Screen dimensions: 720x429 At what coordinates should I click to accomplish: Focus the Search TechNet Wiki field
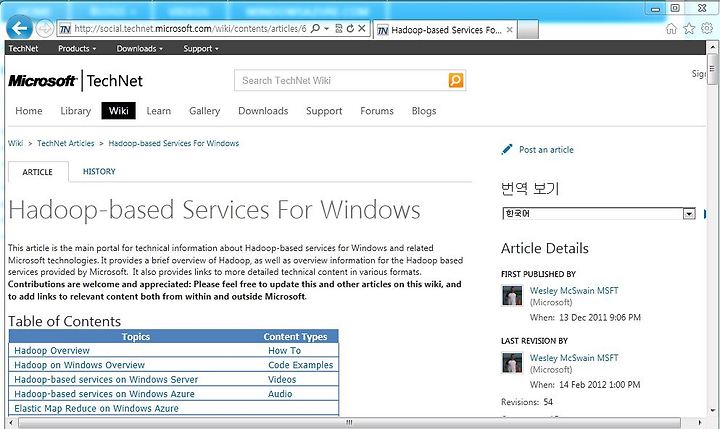(x=341, y=80)
